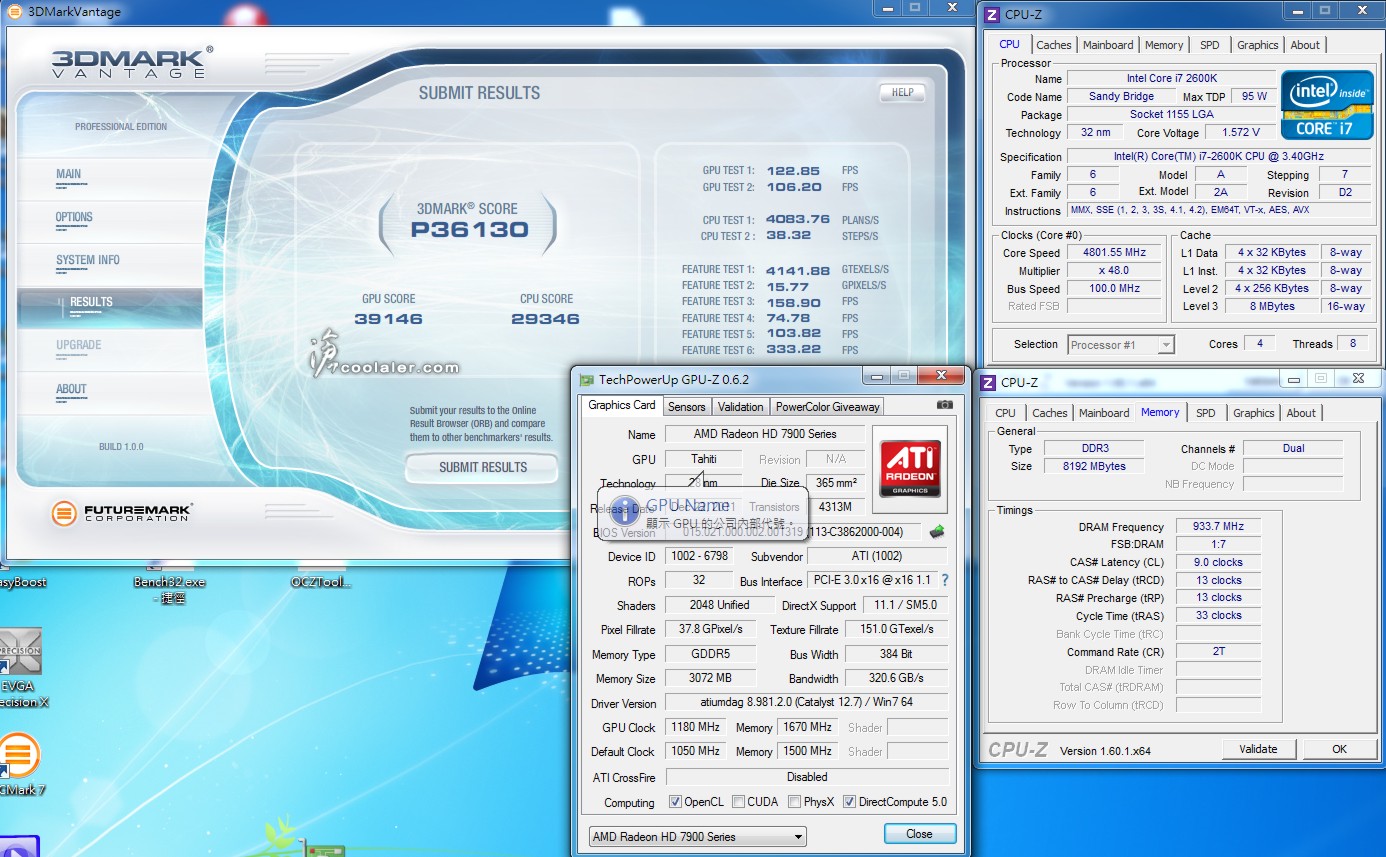The width and height of the screenshot is (1386, 857).
Task: Toggle the PhysX checkbox in GPU-Z
Action: [x=794, y=802]
